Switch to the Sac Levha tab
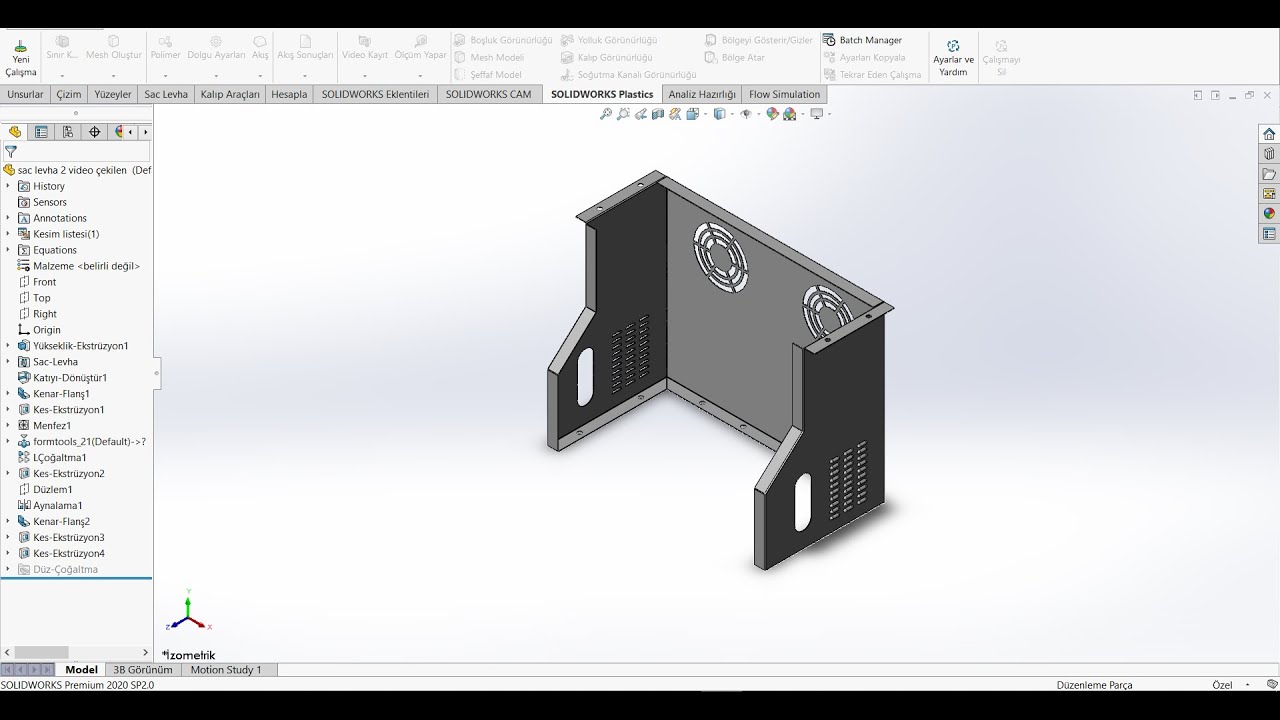This screenshot has width=1280, height=720. coord(166,95)
